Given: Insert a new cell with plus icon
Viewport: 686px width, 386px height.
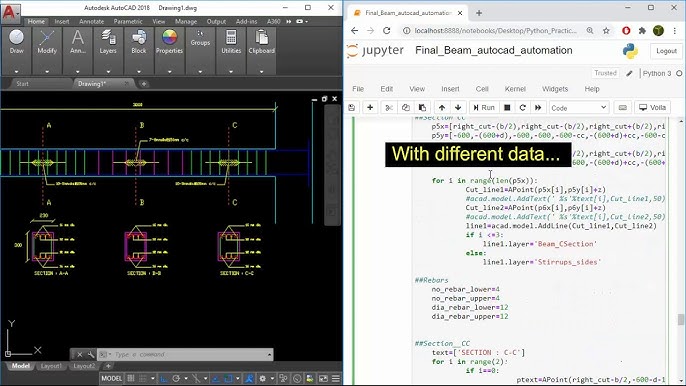Looking at the screenshot, I should pyautogui.click(x=370, y=107).
